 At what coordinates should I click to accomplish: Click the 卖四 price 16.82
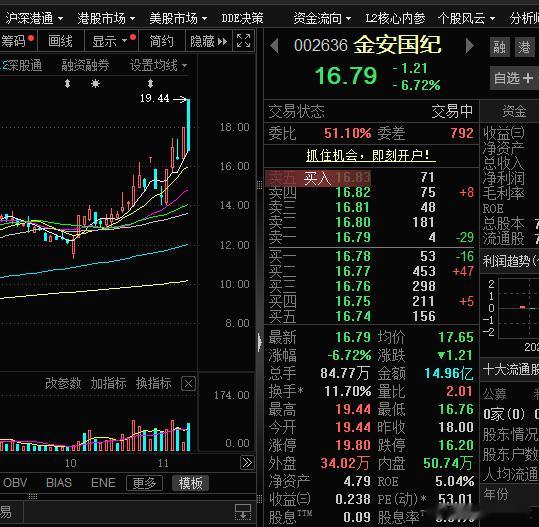click(x=353, y=193)
